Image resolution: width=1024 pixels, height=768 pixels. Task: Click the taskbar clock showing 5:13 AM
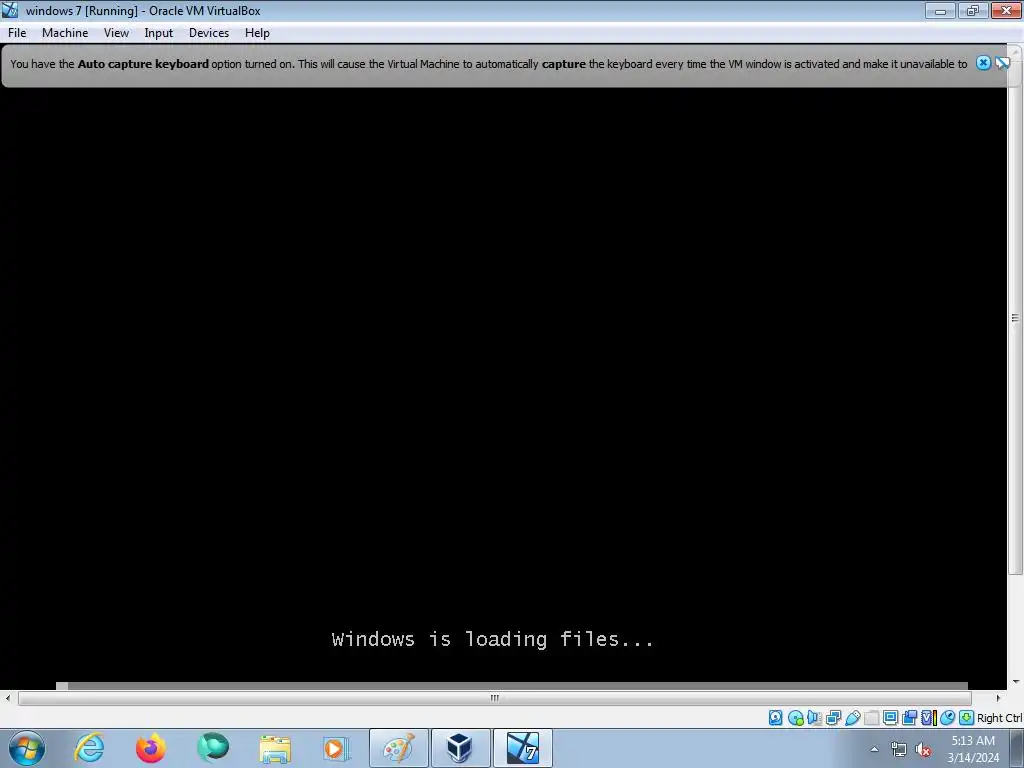[973, 749]
